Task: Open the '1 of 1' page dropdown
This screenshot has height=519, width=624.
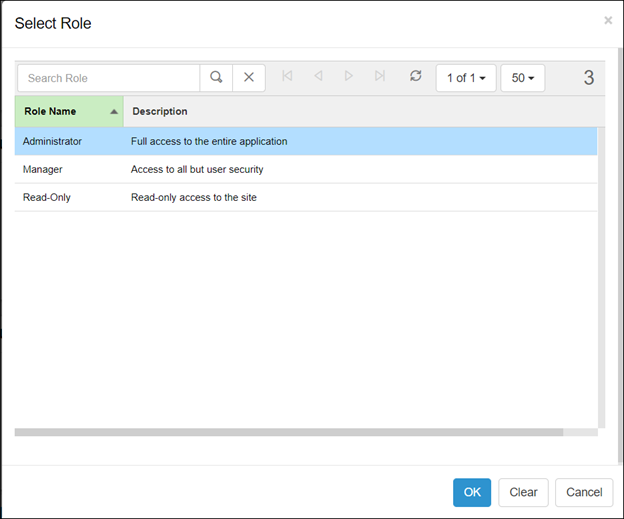Action: pyautogui.click(x=466, y=78)
